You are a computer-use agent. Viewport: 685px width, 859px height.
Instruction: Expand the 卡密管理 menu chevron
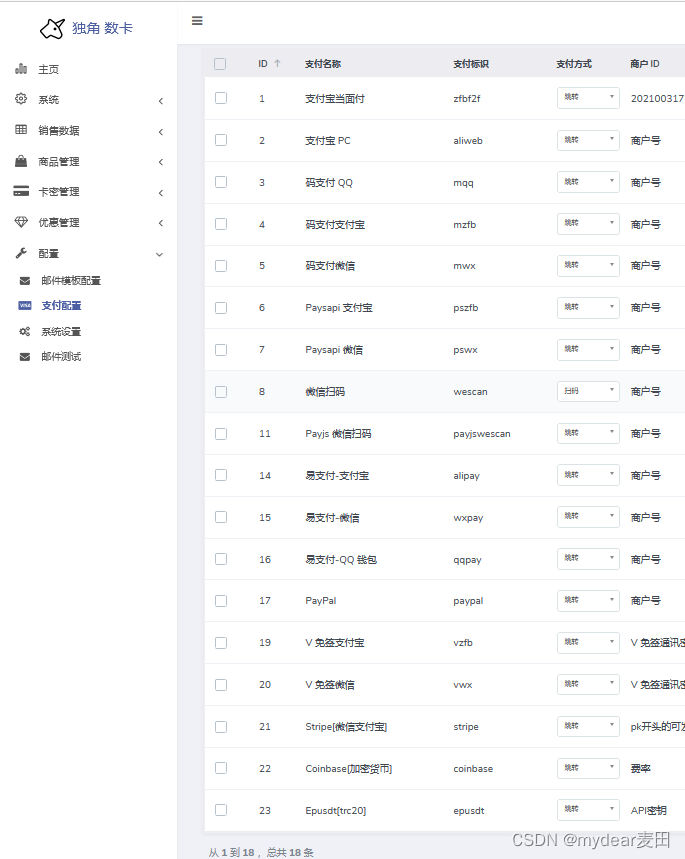click(x=161, y=193)
